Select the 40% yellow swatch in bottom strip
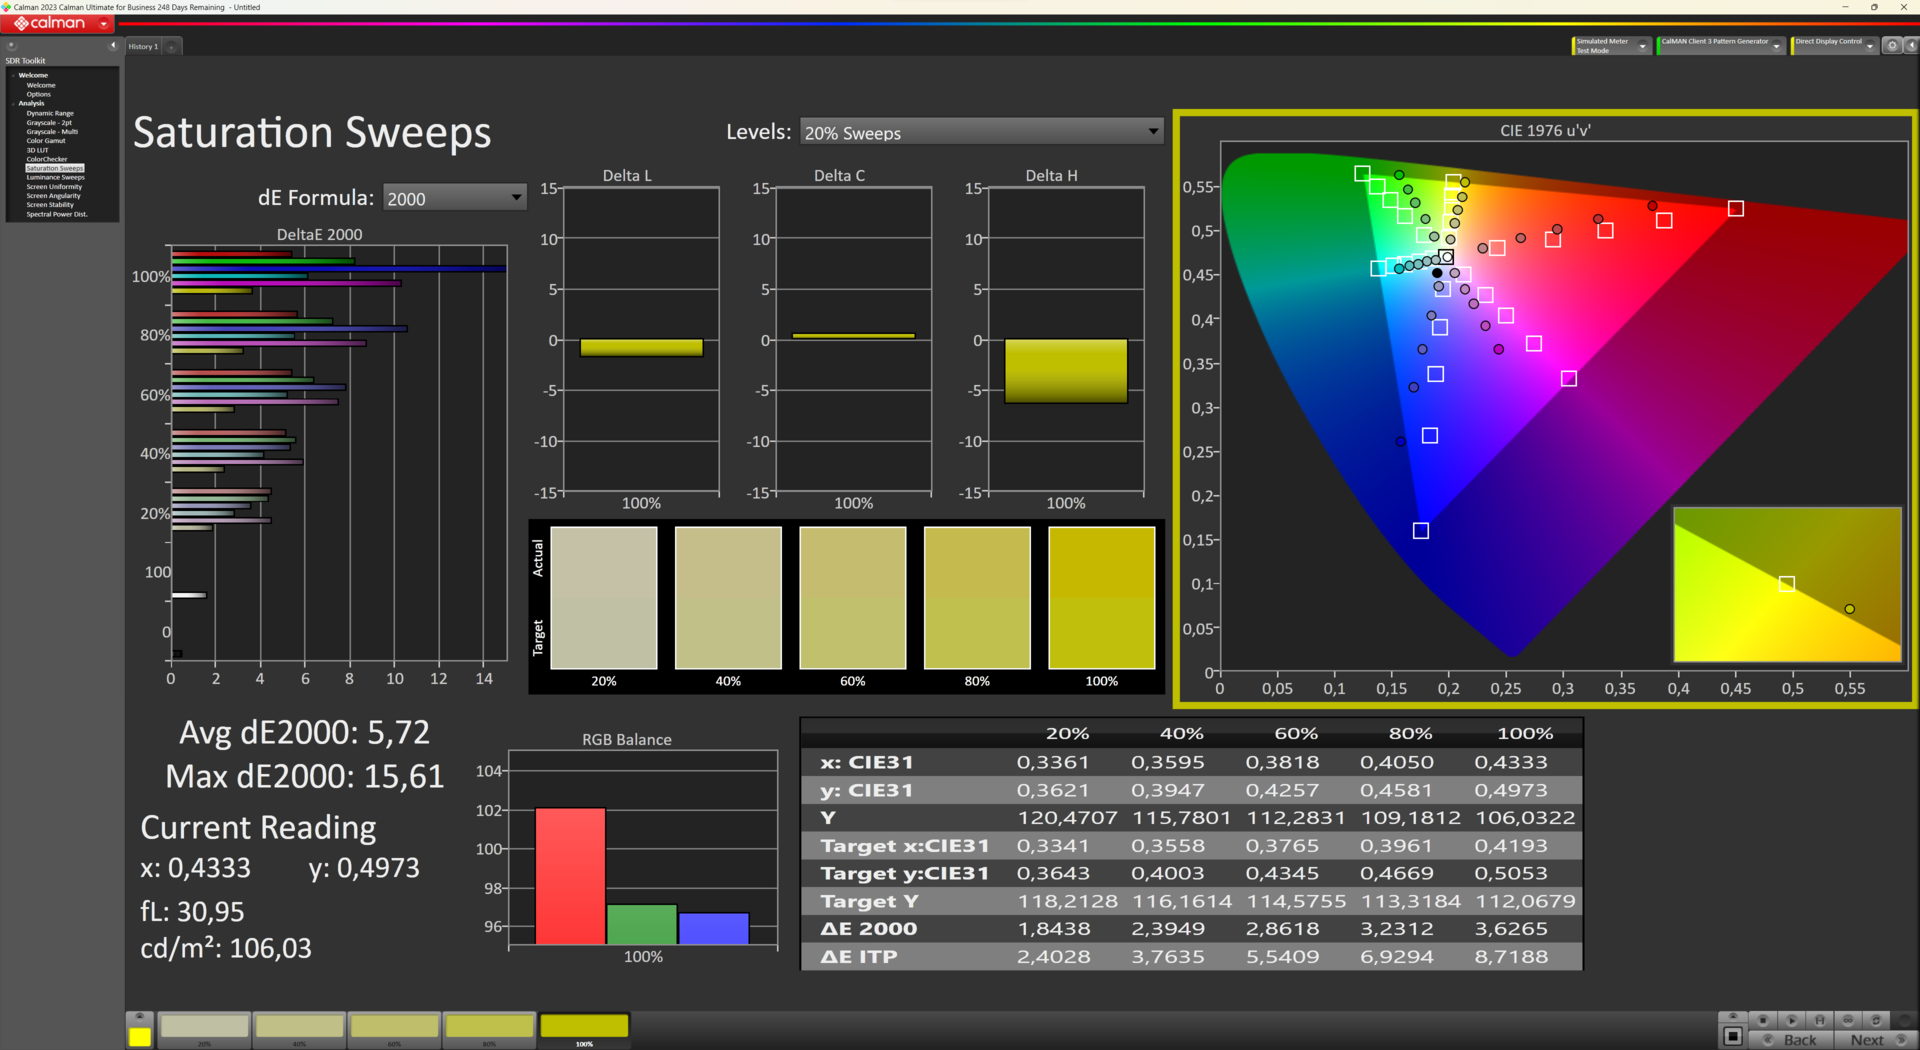This screenshot has height=1050, width=1920. (299, 1027)
